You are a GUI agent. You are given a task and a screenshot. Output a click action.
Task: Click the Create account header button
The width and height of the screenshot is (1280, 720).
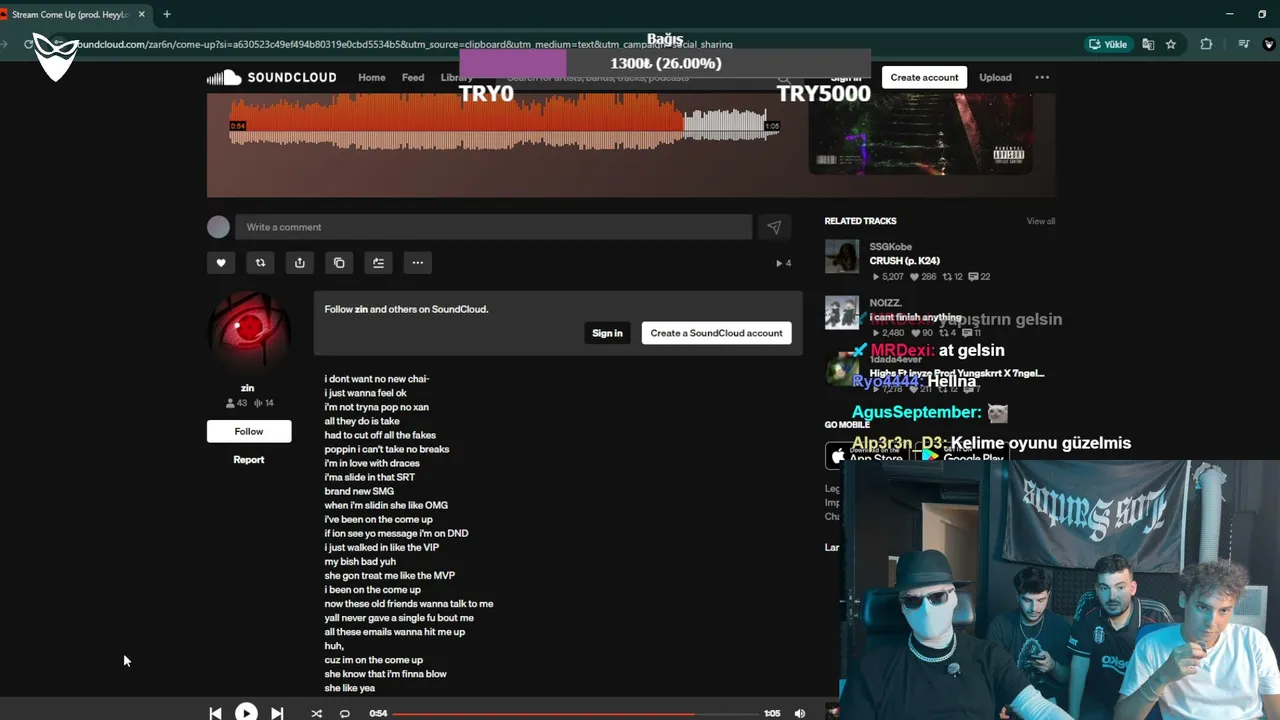click(x=924, y=77)
